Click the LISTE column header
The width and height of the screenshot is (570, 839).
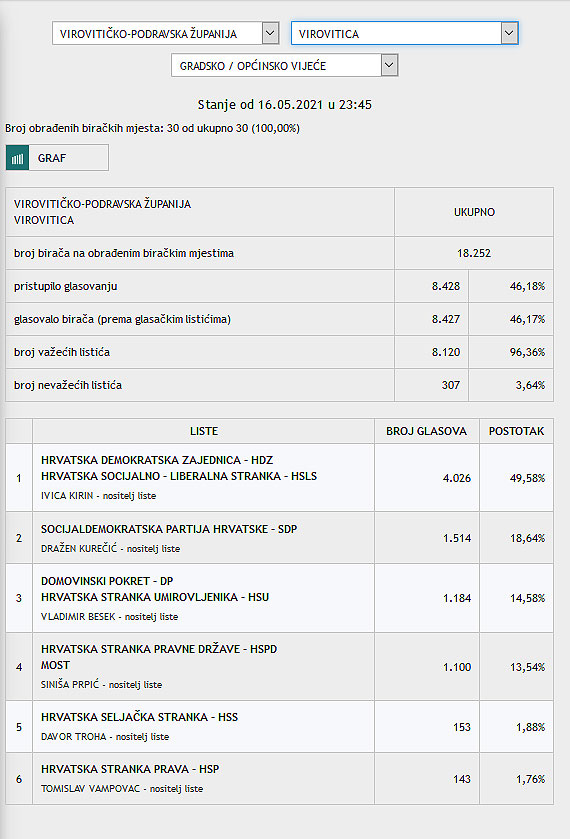point(203,431)
